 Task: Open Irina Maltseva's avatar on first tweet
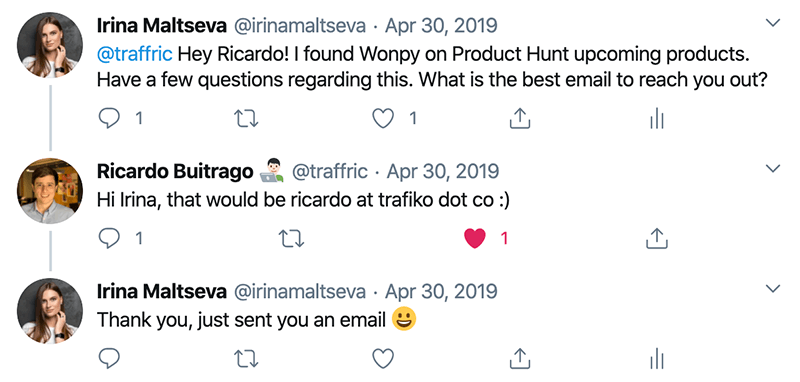click(x=50, y=45)
